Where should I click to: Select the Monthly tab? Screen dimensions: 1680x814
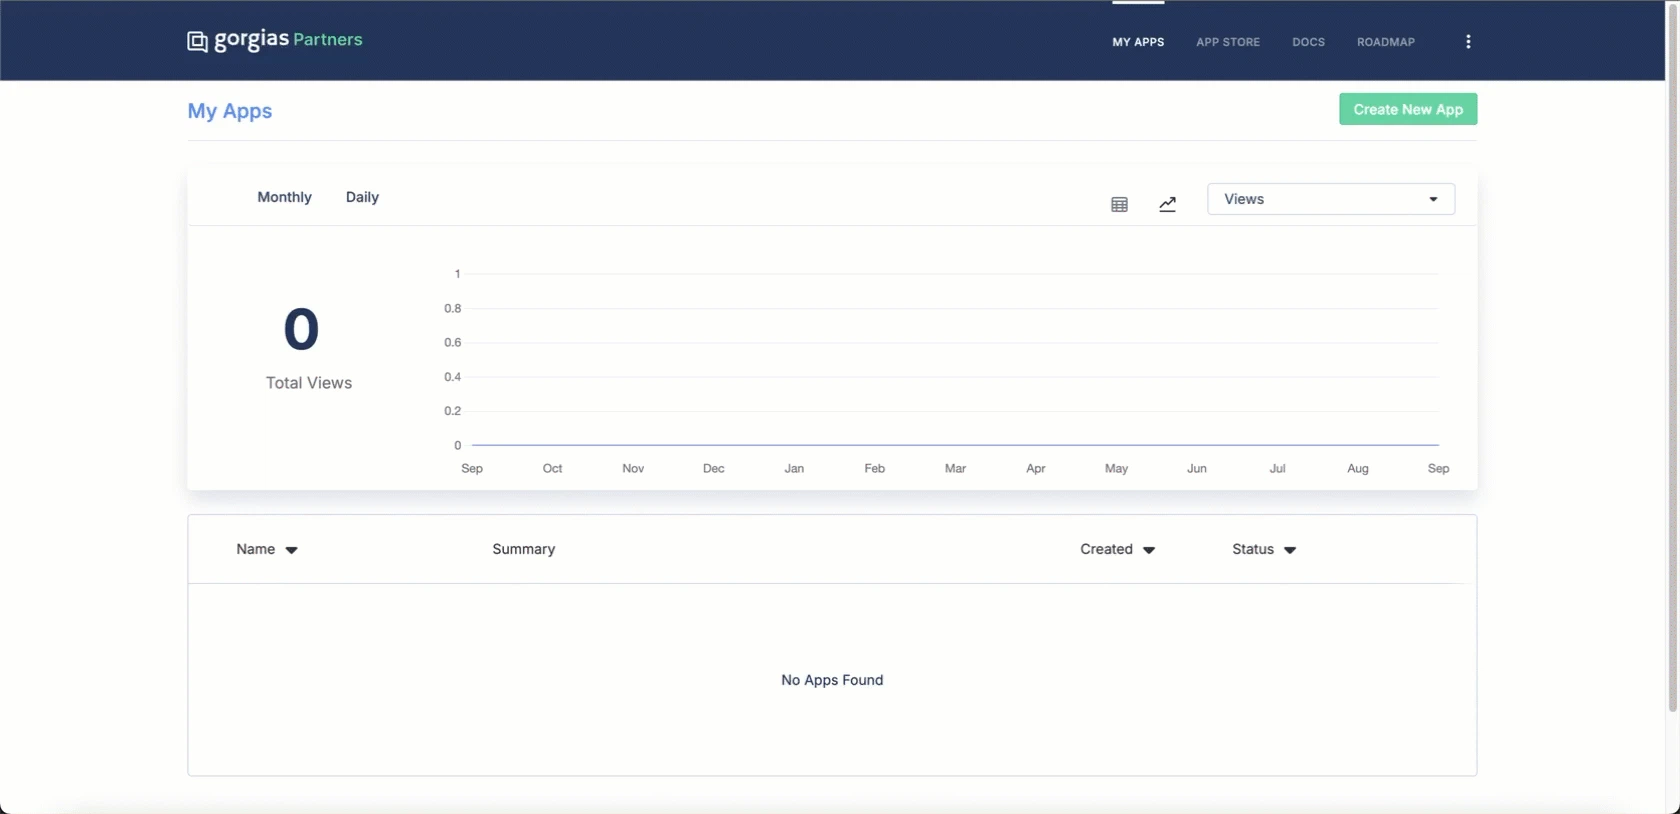[x=284, y=197]
